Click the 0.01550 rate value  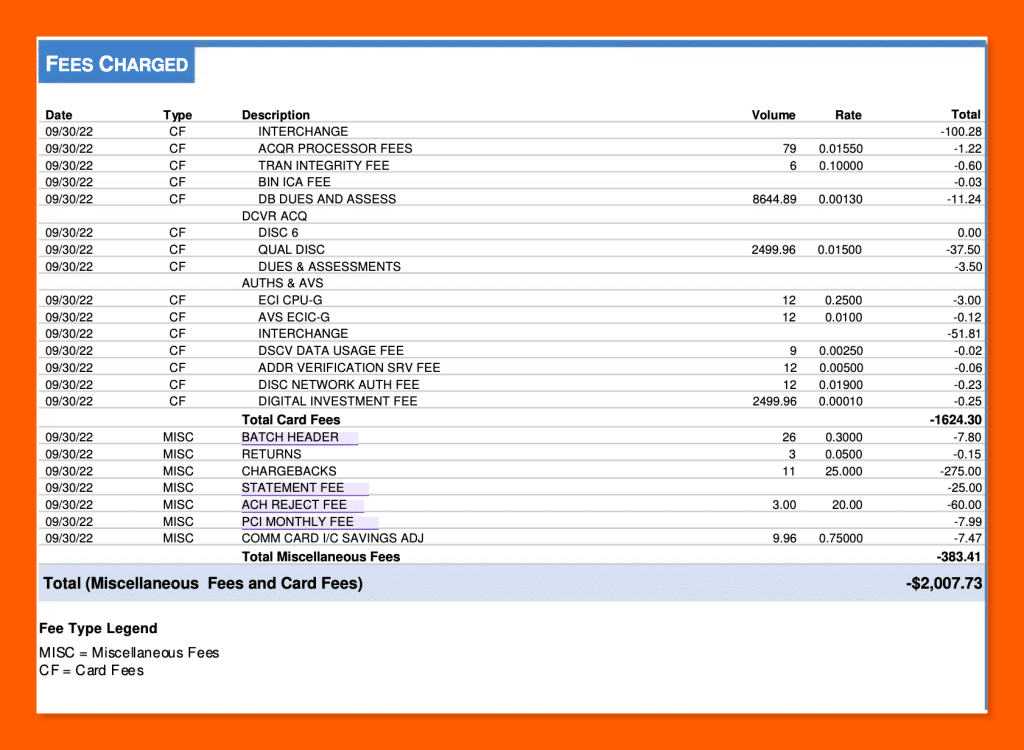point(840,149)
